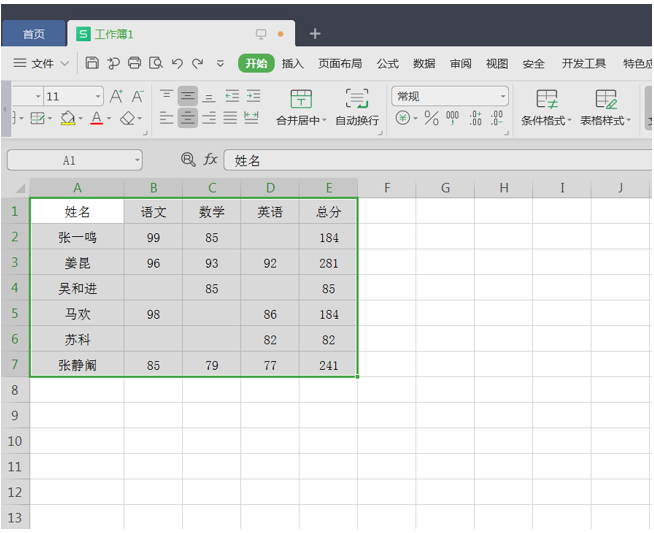Expand the quick access toolbar customization arrow
The image size is (654, 533).
click(220, 63)
